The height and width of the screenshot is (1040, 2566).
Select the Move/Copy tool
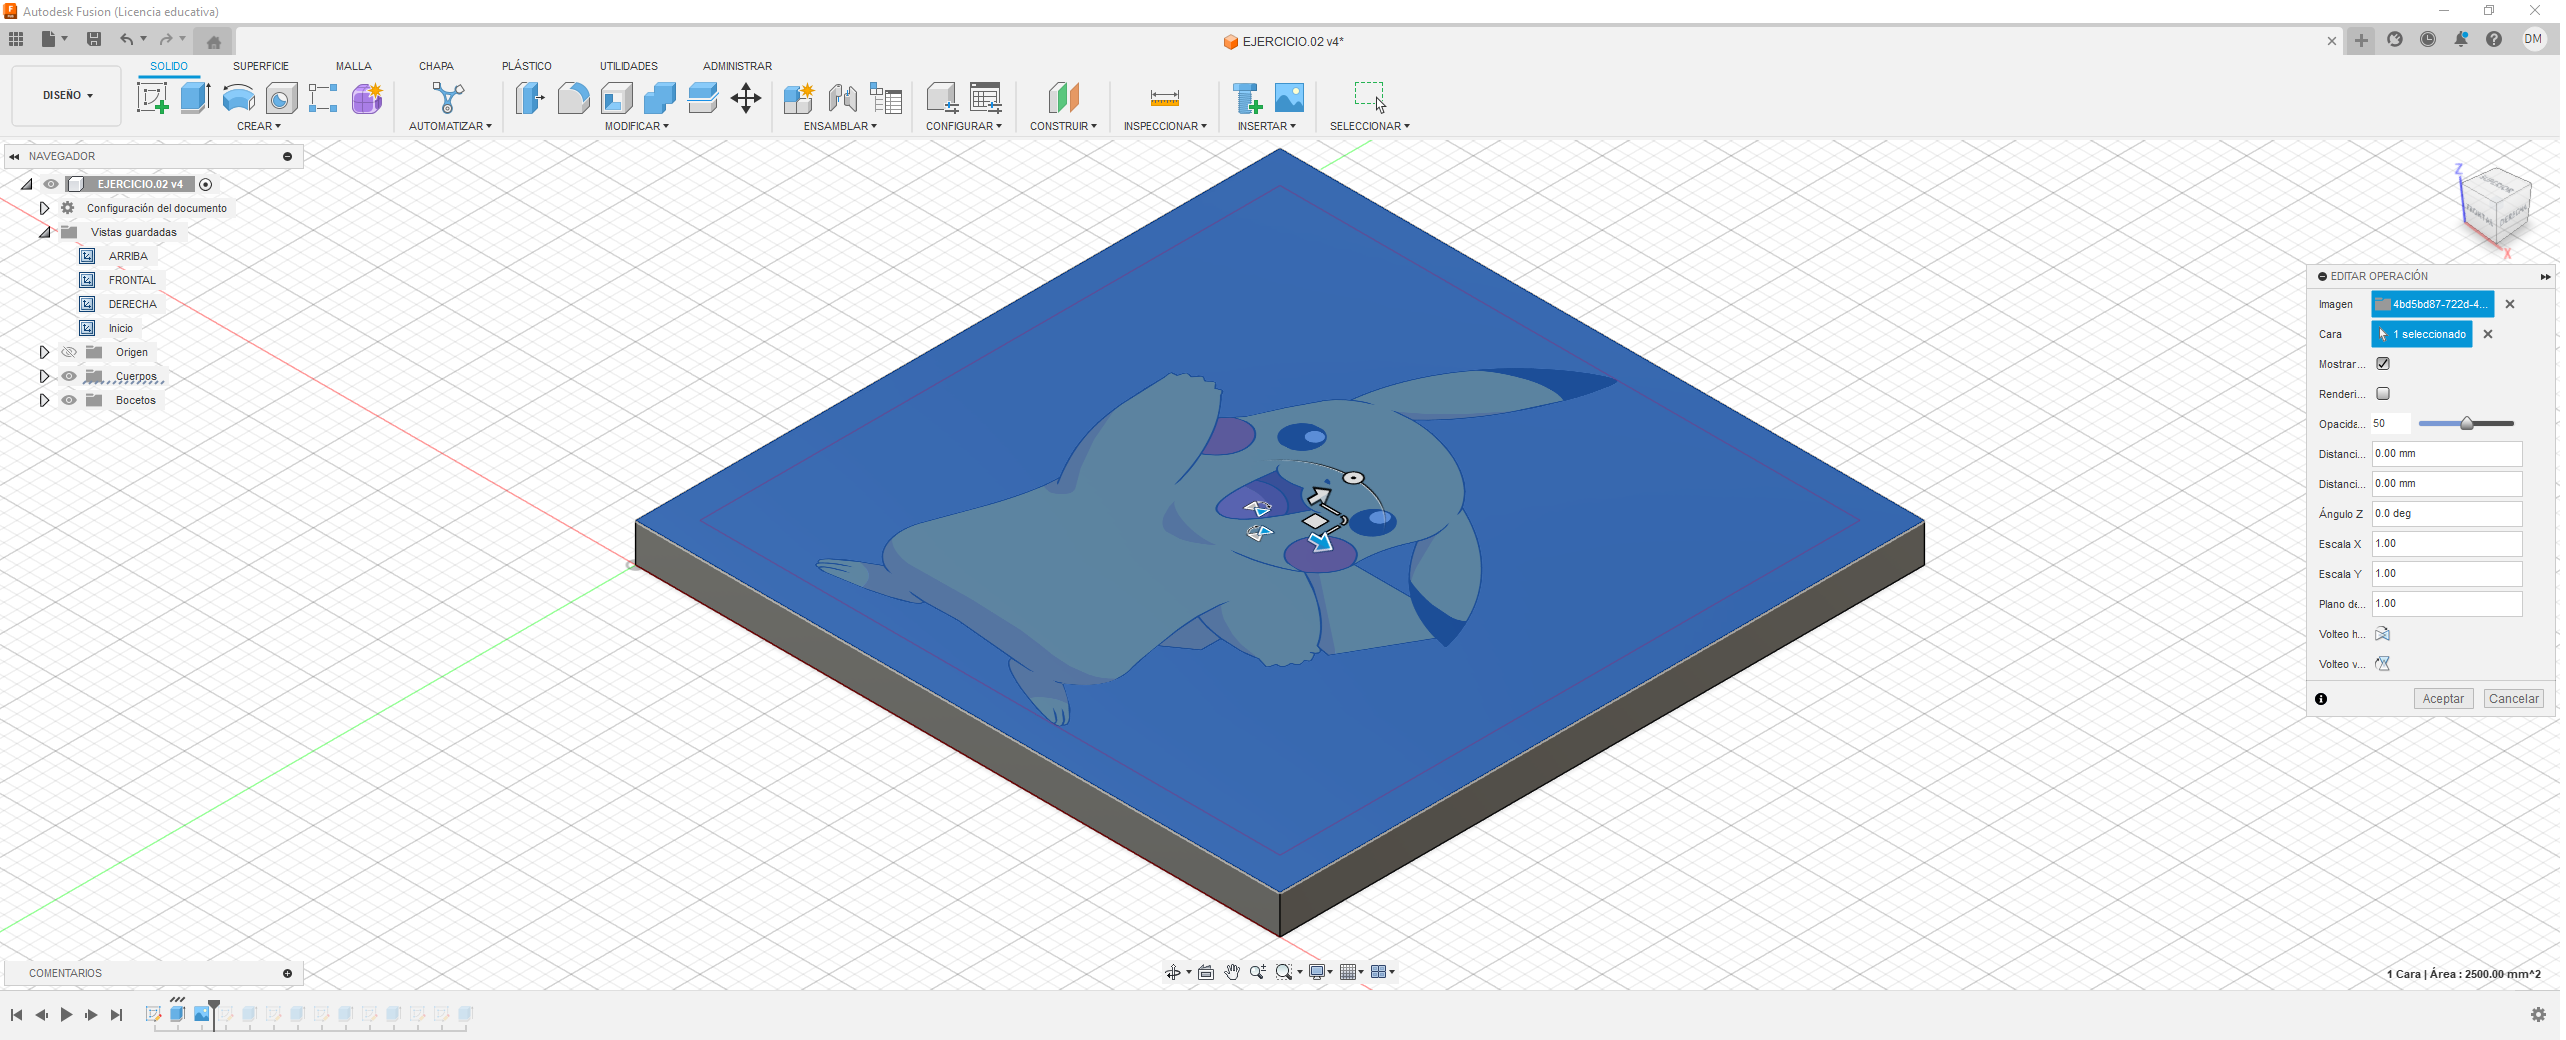coord(746,98)
